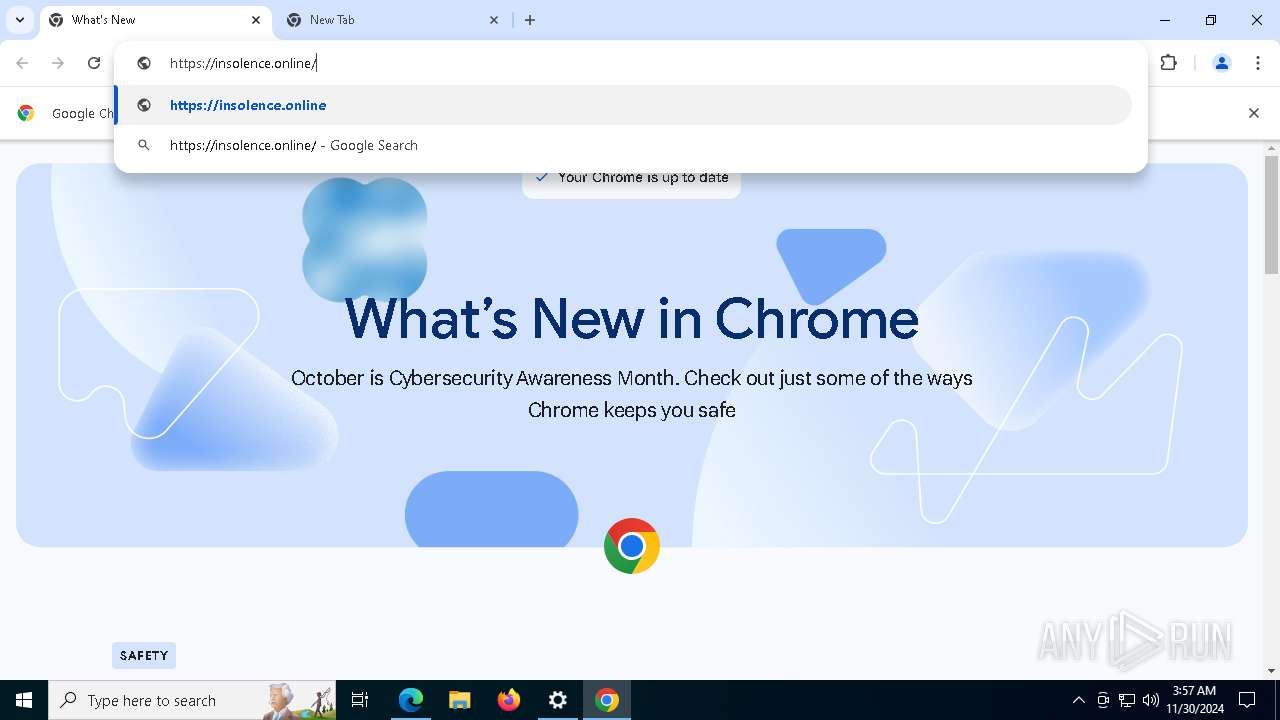The image size is (1280, 720).
Task: Open the Extensions puzzle icon
Action: coord(1168,63)
